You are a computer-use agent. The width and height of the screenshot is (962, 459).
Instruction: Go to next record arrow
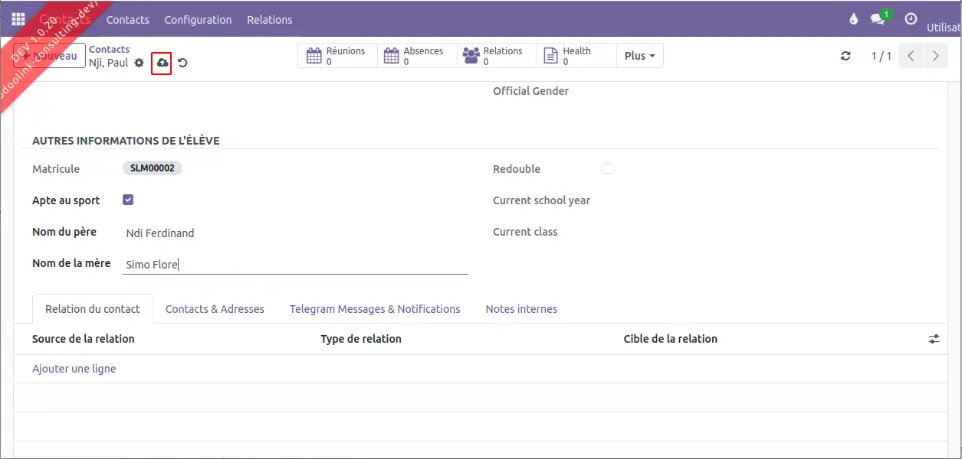(935, 56)
